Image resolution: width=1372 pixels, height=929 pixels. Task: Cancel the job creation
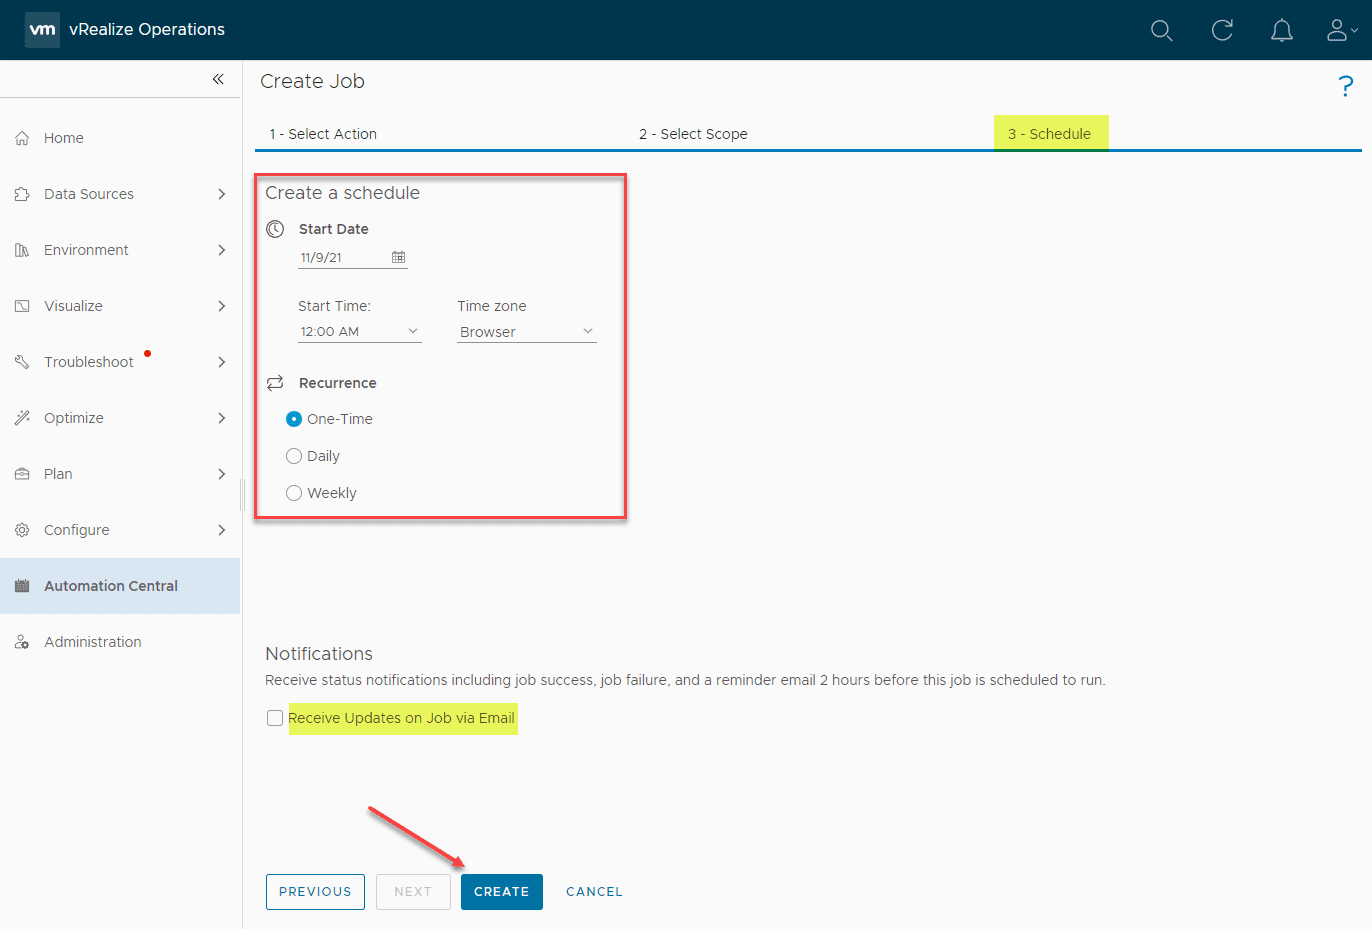(x=594, y=891)
